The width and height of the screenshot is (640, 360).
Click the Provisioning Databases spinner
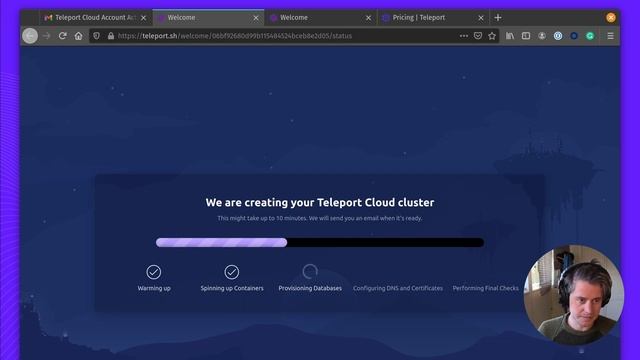pyautogui.click(x=310, y=271)
